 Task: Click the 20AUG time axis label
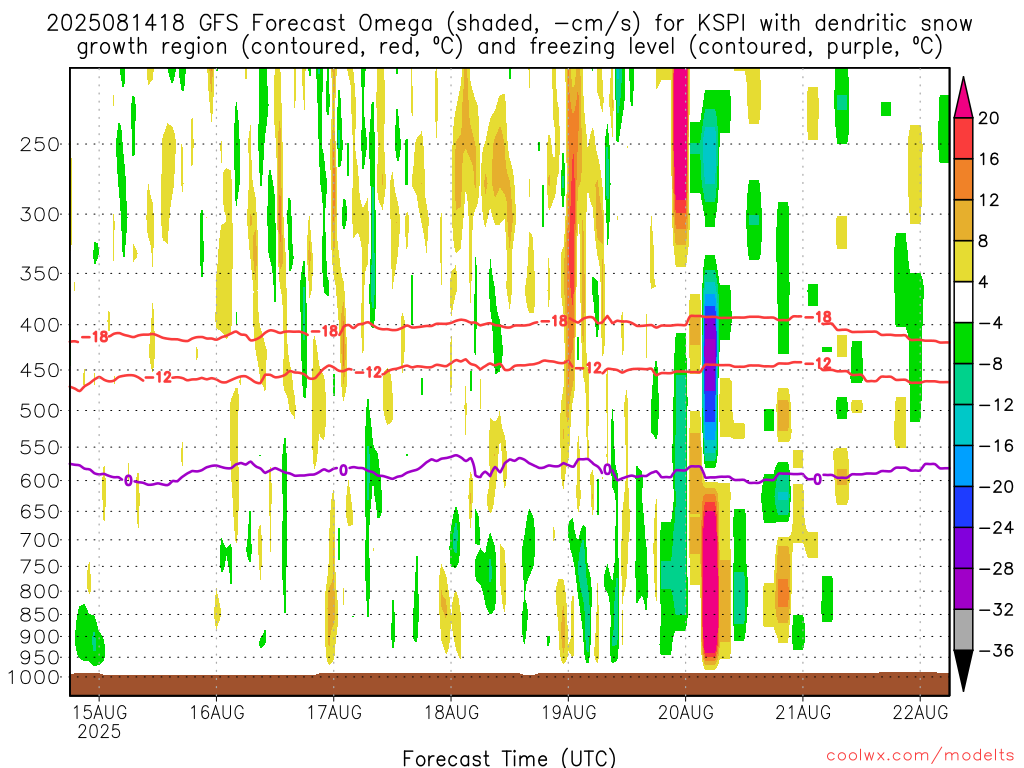[686, 711]
